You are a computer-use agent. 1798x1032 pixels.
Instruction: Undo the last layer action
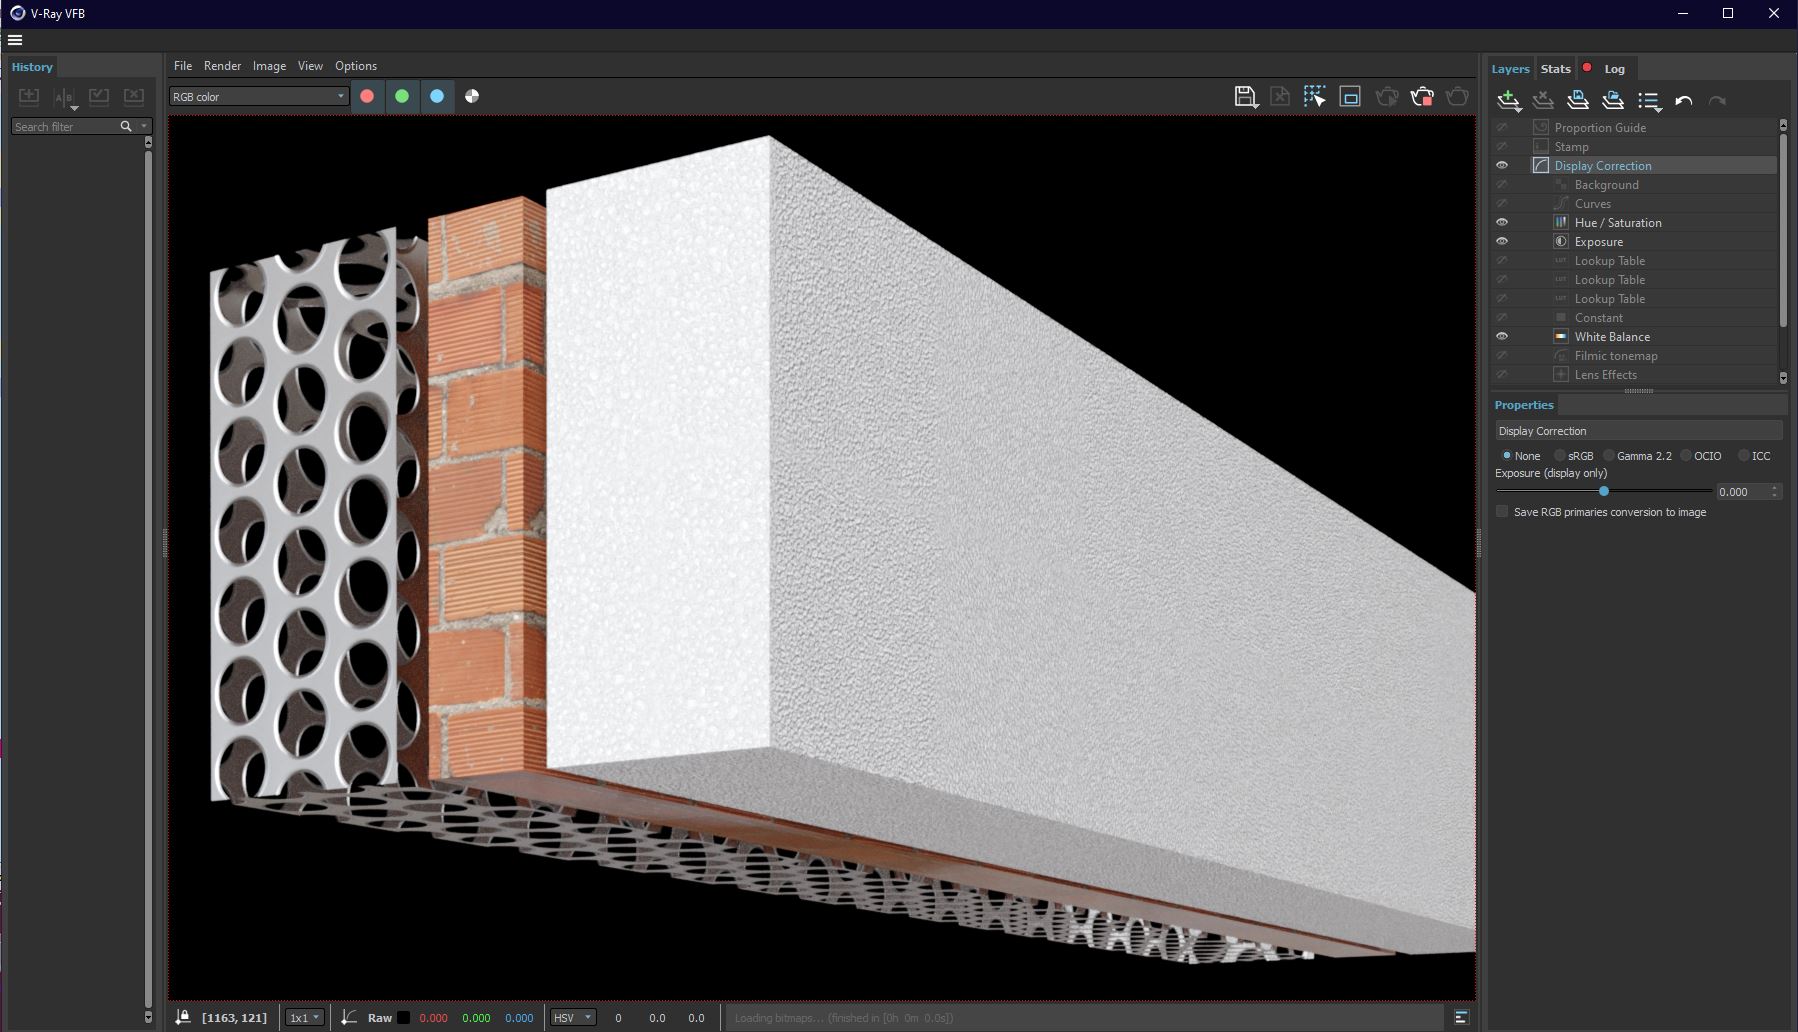pos(1684,100)
